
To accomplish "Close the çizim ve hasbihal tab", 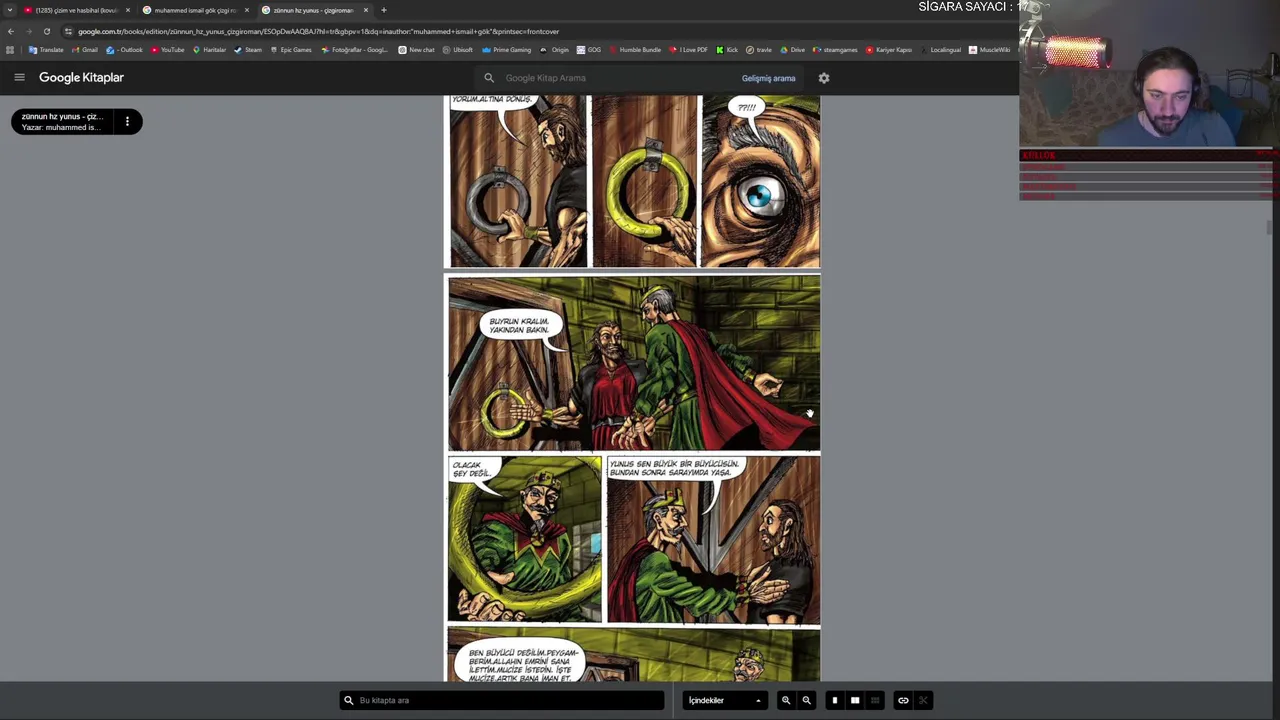I will click(128, 10).
